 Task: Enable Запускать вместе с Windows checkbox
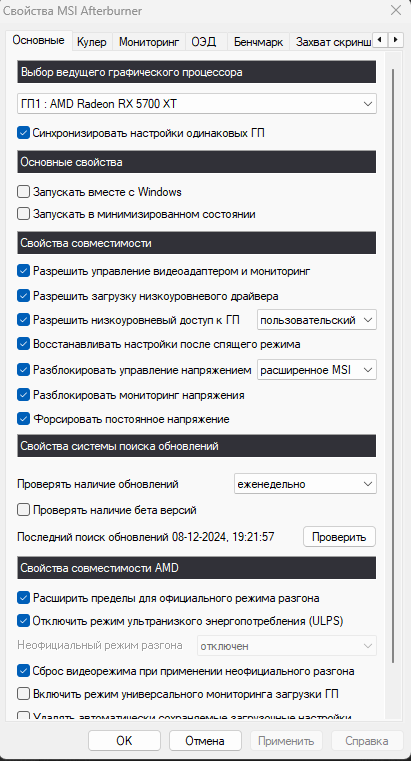[23, 192]
